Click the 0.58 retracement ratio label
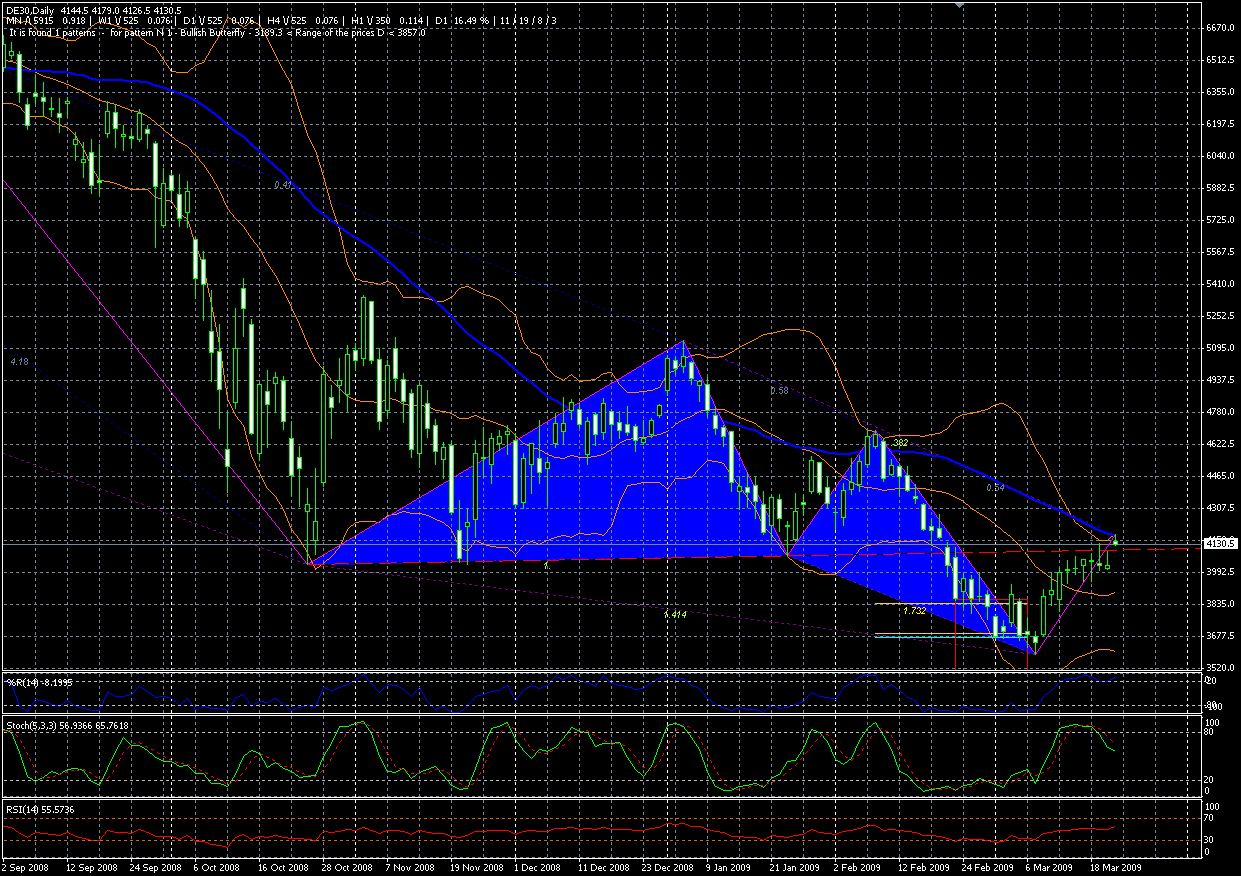Viewport: 1241px width, 876px height. click(780, 391)
